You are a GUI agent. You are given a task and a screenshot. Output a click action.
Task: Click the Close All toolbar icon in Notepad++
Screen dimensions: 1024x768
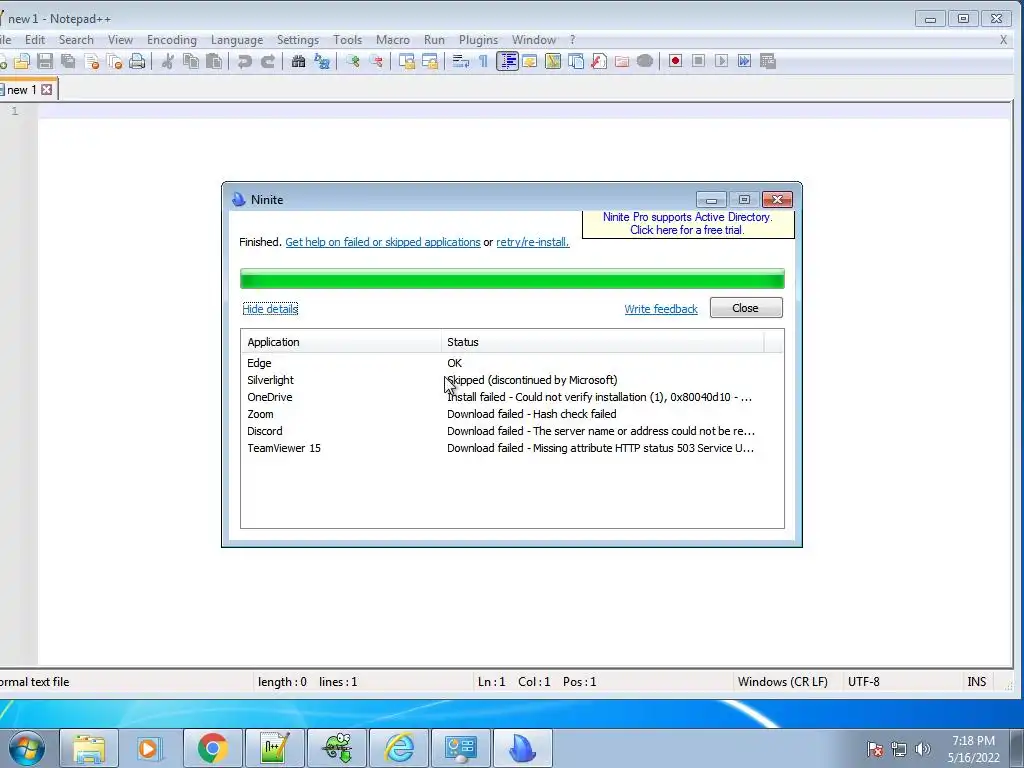114,61
